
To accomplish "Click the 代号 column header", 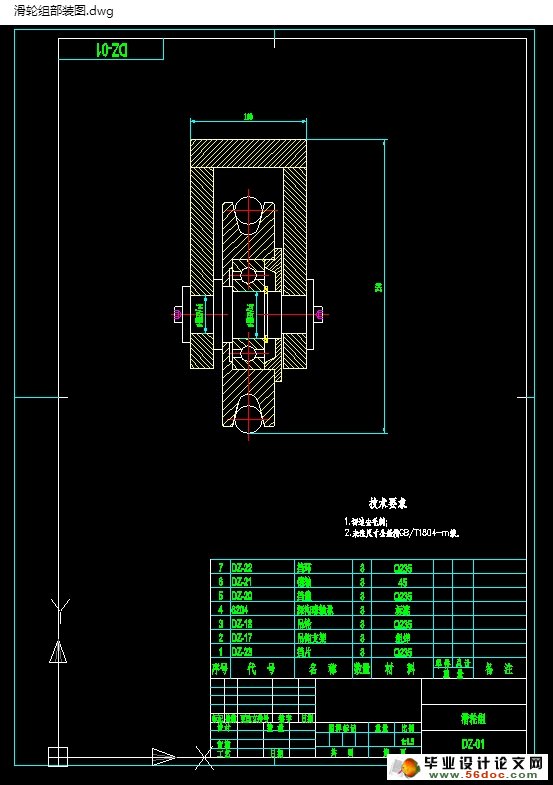I will pyautogui.click(x=262, y=669).
